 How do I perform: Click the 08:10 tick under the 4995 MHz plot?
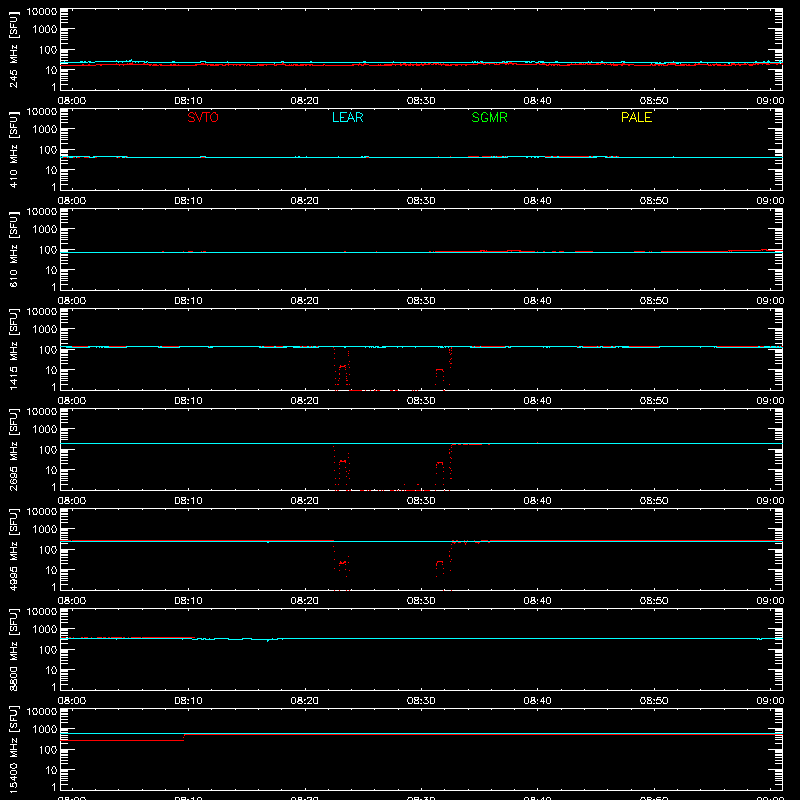pyautogui.click(x=188, y=601)
